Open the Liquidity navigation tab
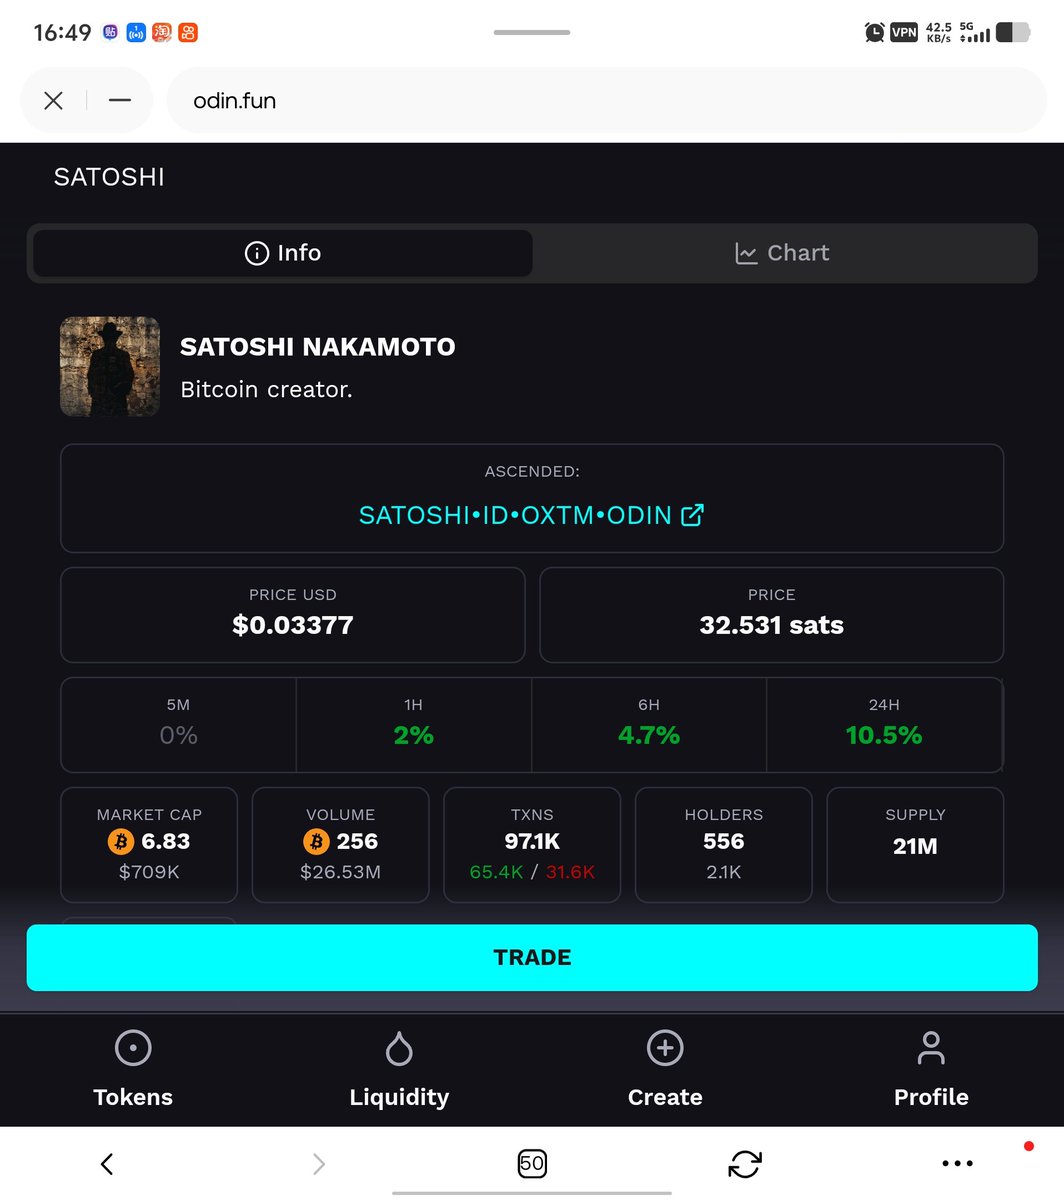 tap(399, 1070)
